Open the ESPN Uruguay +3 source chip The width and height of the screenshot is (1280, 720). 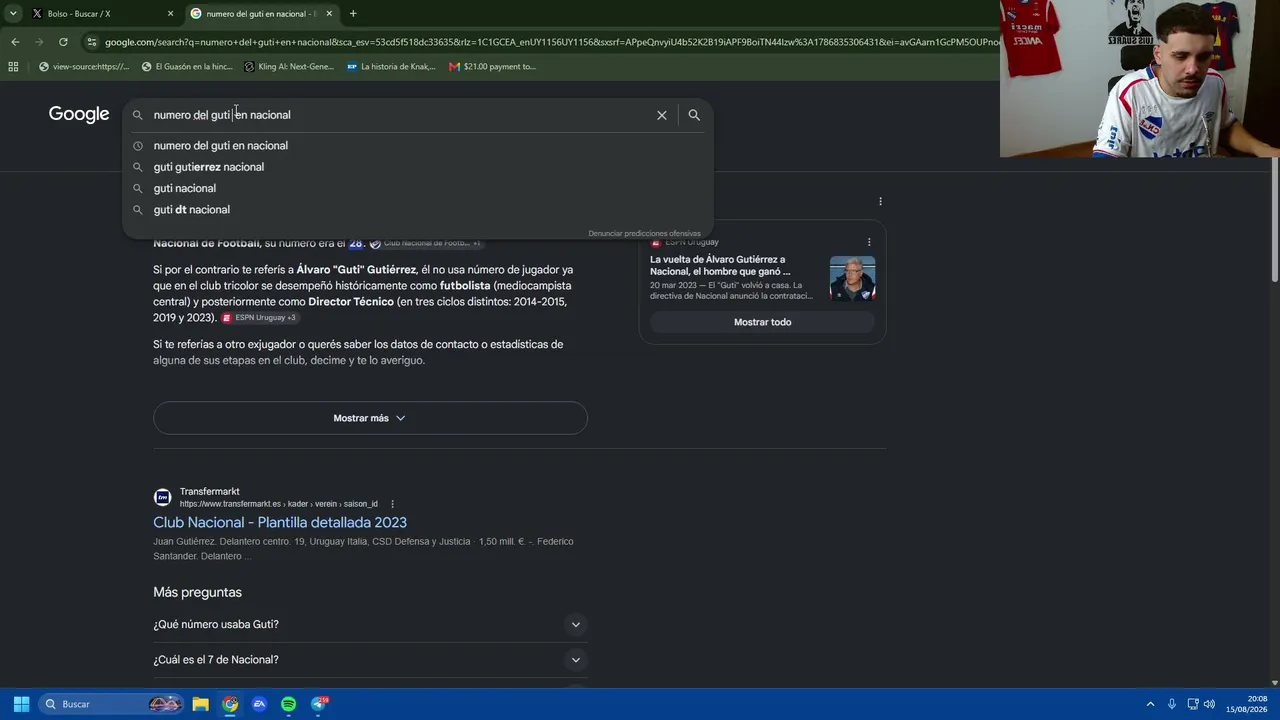[259, 318]
